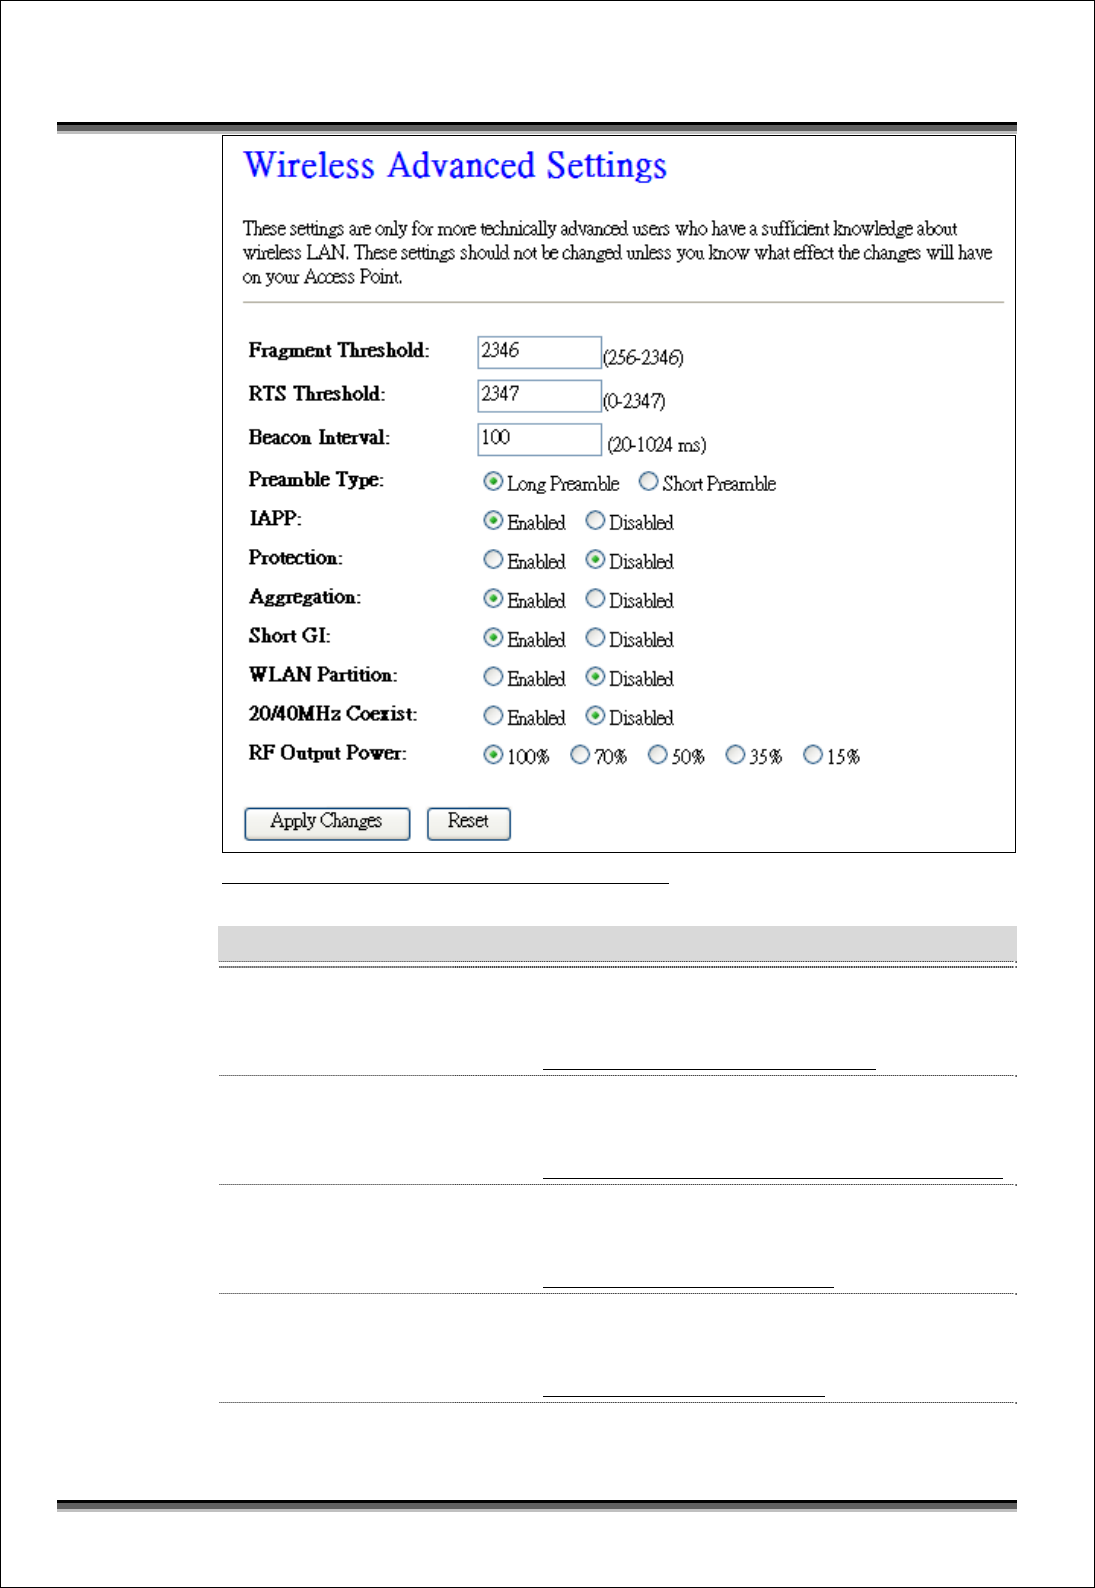The image size is (1095, 1588).
Task: Click the Apply Changes button
Action: point(327,823)
